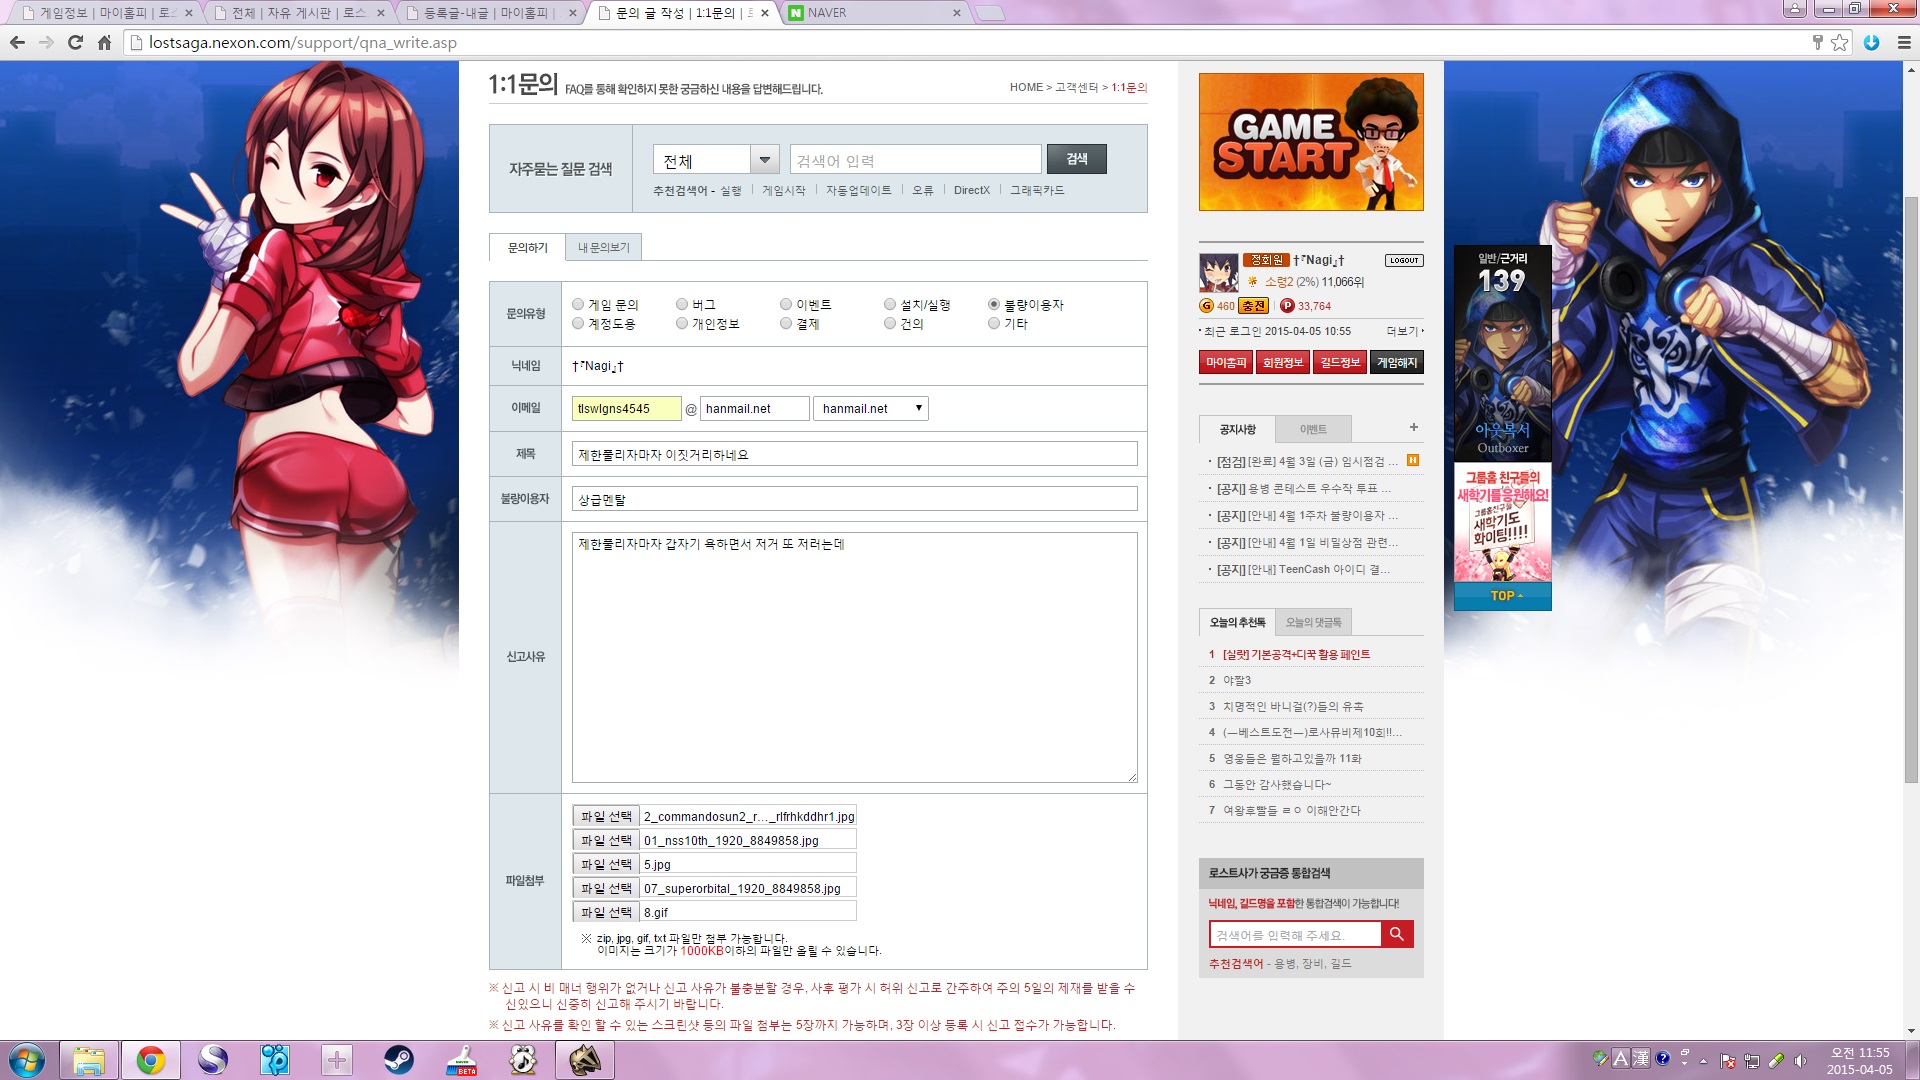Viewport: 1920px width, 1080px height.
Task: Click the 회원정보 button
Action: (1283, 362)
